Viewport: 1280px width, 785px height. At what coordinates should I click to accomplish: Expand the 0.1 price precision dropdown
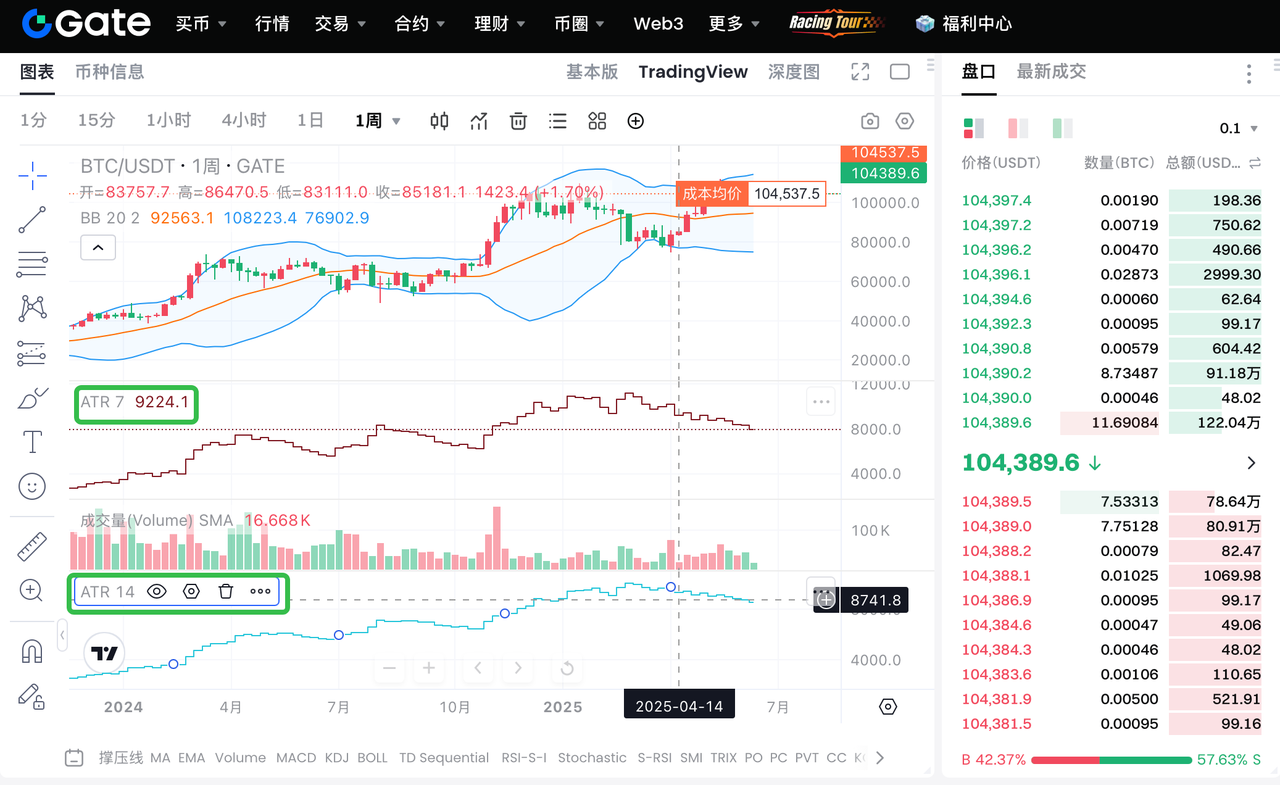[x=1239, y=128]
